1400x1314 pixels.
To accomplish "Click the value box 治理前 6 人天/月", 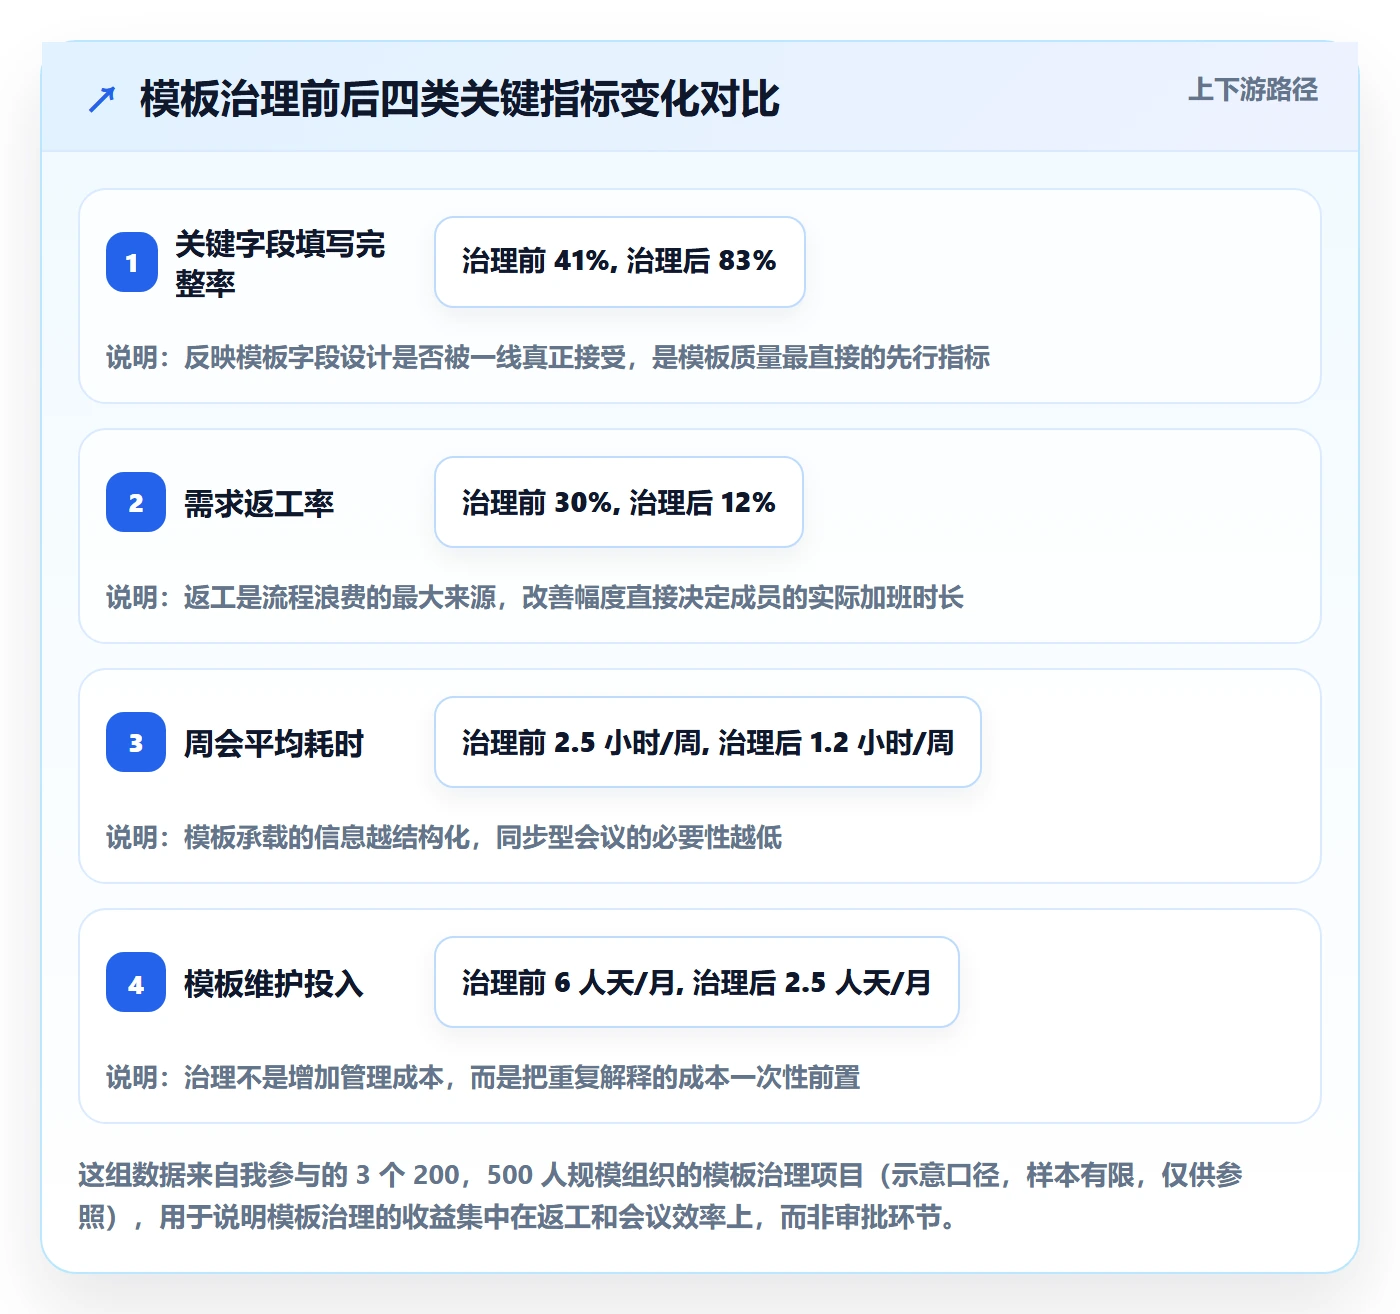I will [x=697, y=982].
